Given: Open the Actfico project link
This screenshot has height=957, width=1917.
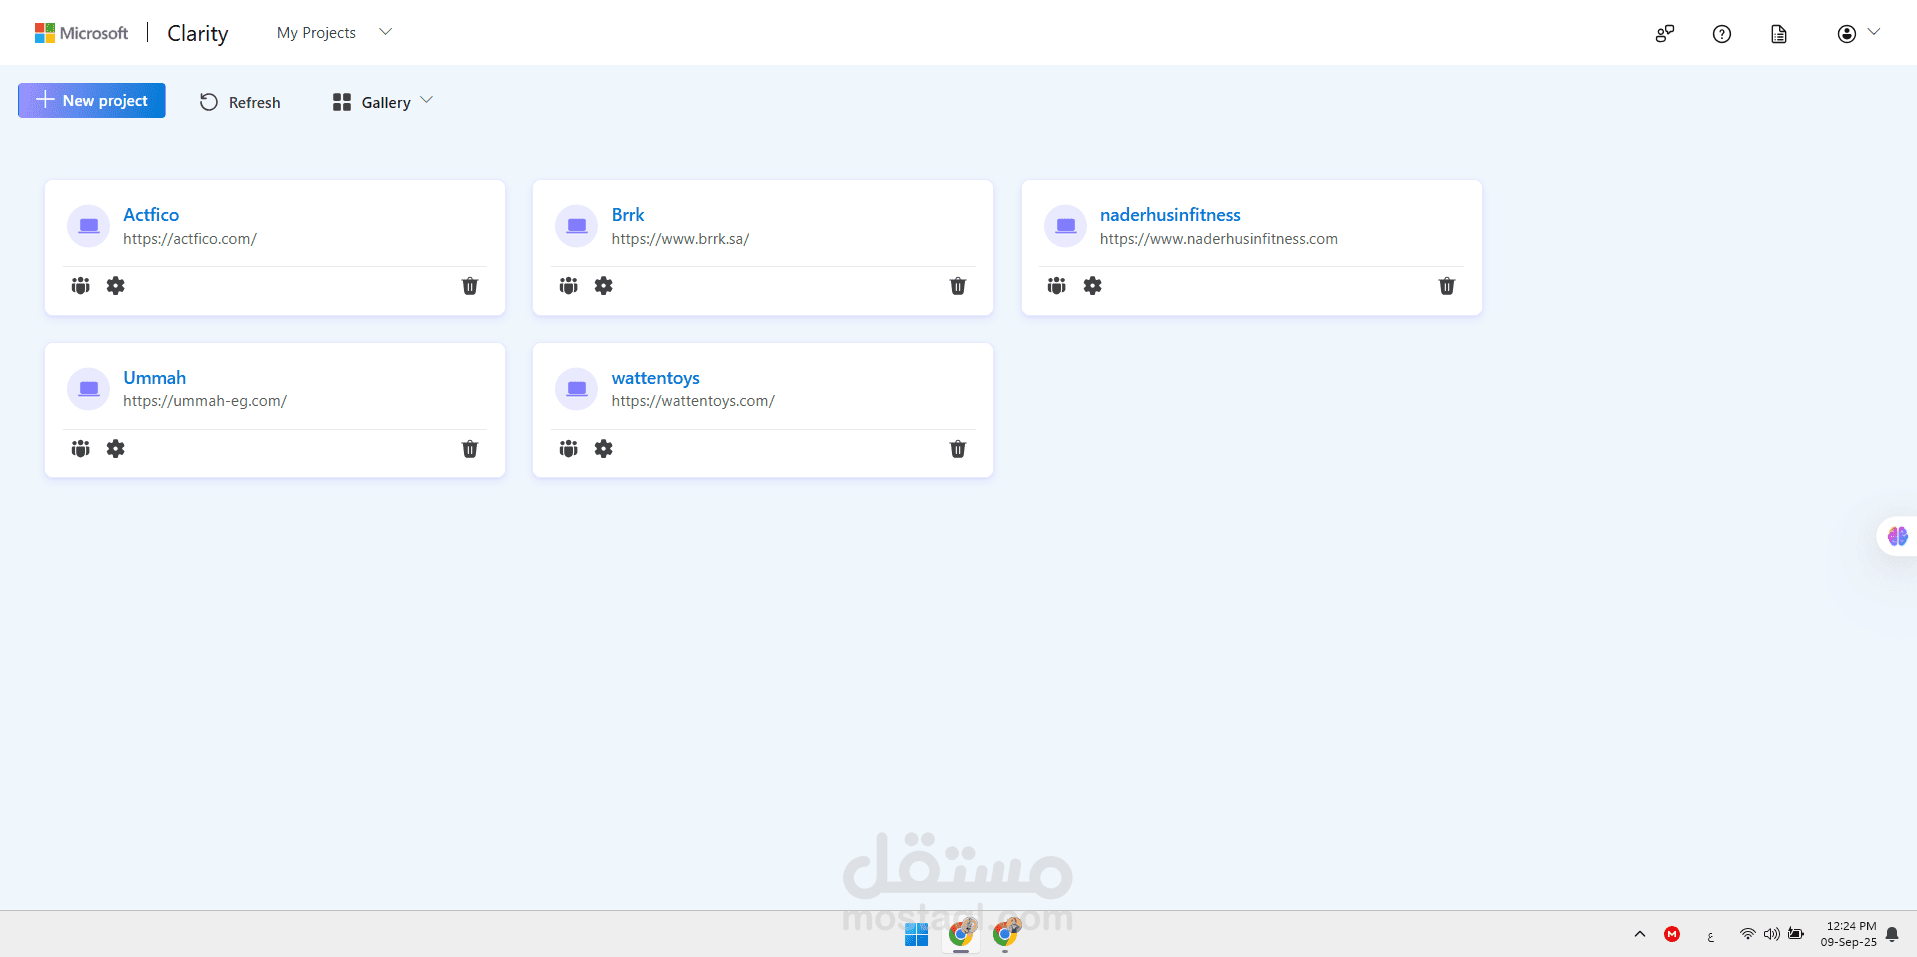Looking at the screenshot, I should pos(151,215).
